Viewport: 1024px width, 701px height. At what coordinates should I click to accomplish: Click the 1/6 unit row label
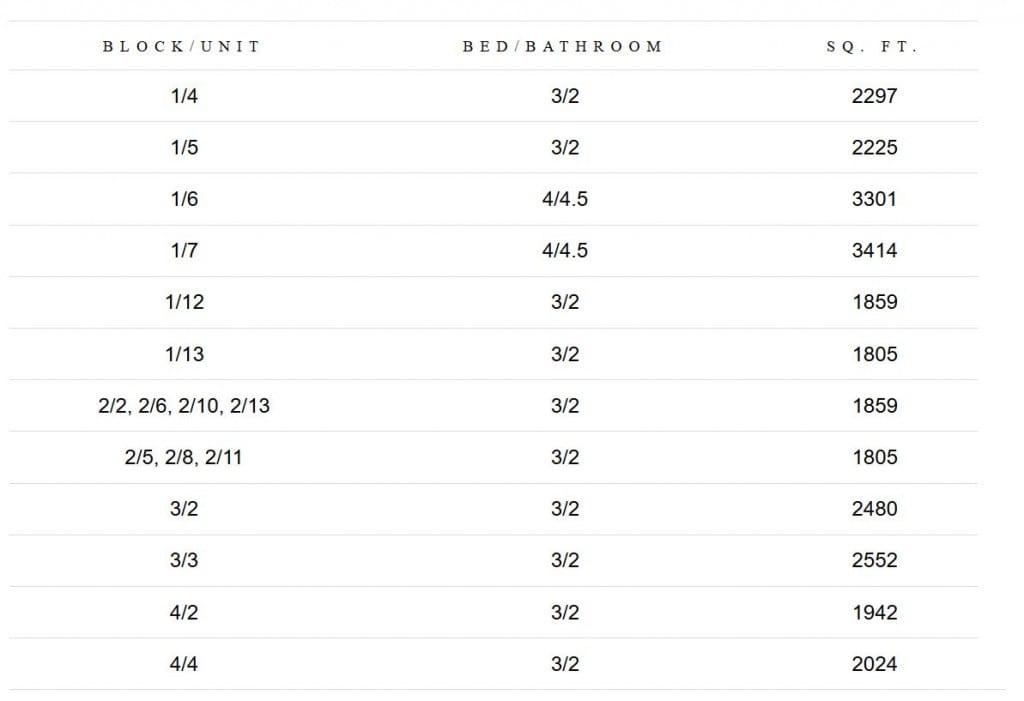pyautogui.click(x=184, y=199)
